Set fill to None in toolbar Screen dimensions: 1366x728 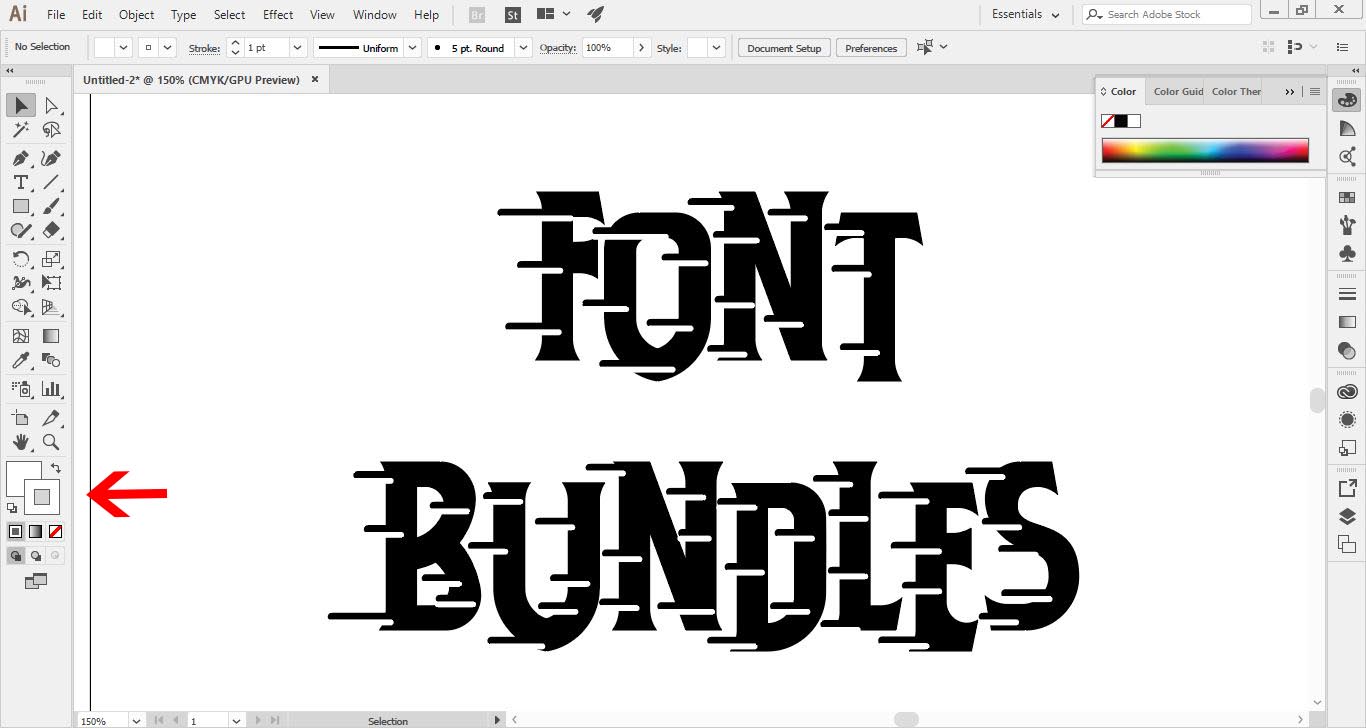56,531
